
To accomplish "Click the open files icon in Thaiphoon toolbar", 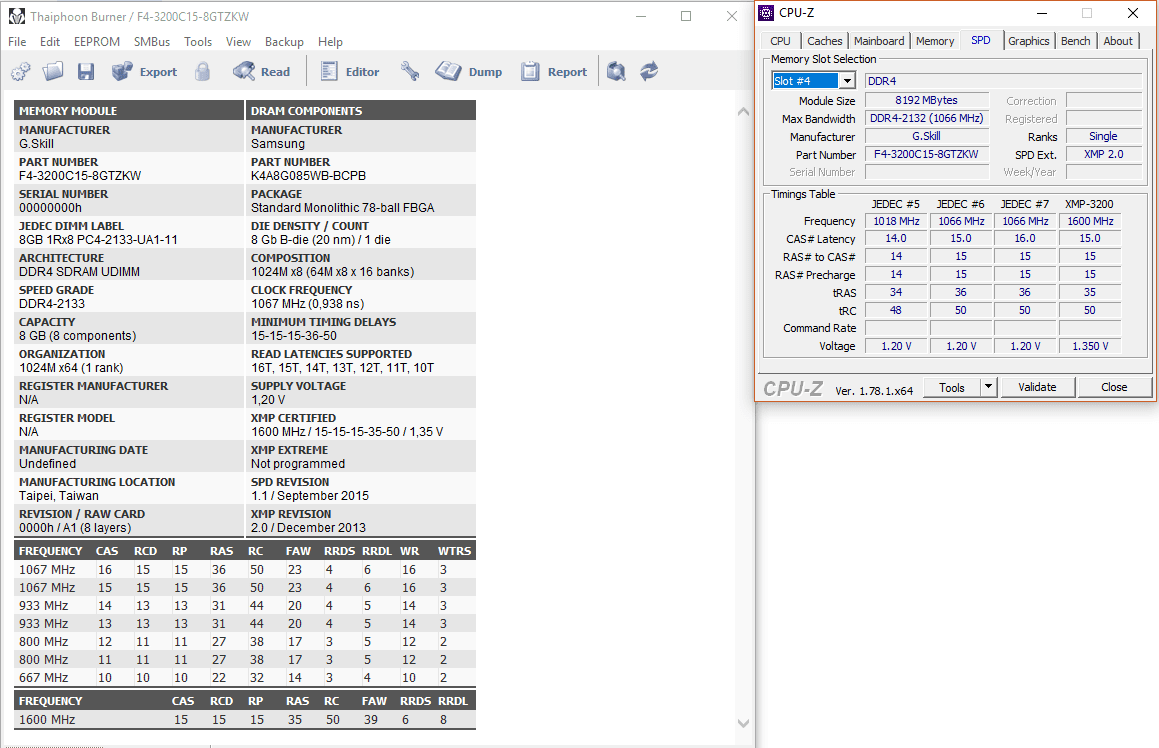I will click(x=53, y=71).
